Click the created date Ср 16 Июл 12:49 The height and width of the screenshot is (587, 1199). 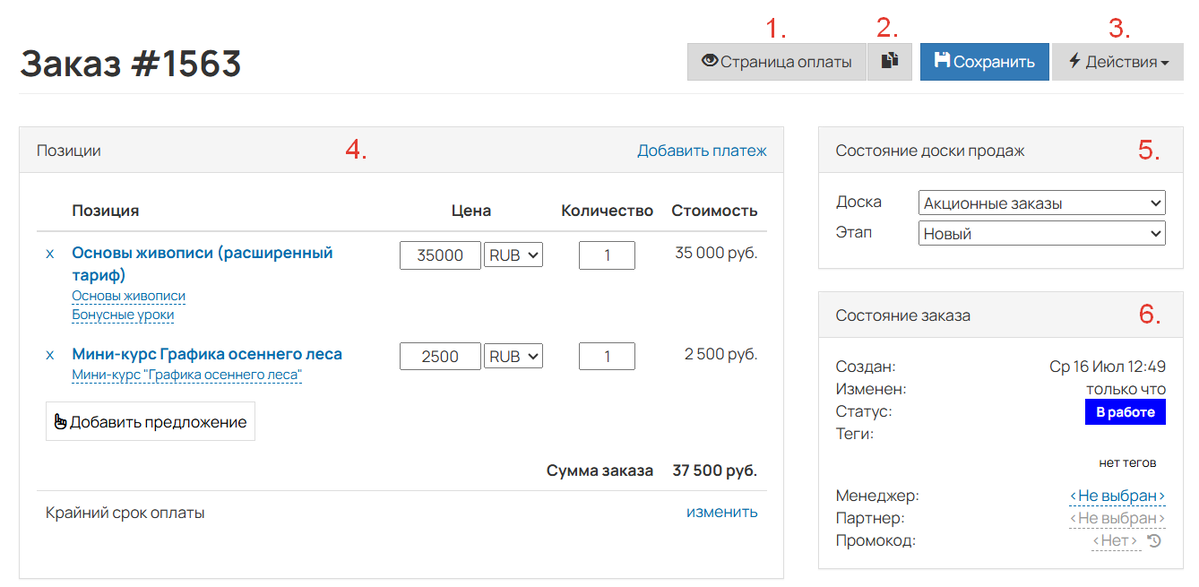click(1107, 367)
